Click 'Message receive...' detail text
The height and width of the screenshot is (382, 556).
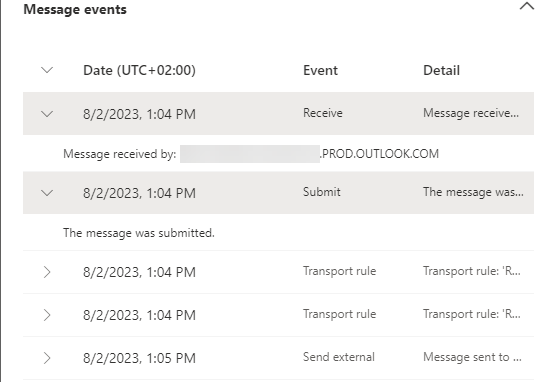tap(471, 113)
